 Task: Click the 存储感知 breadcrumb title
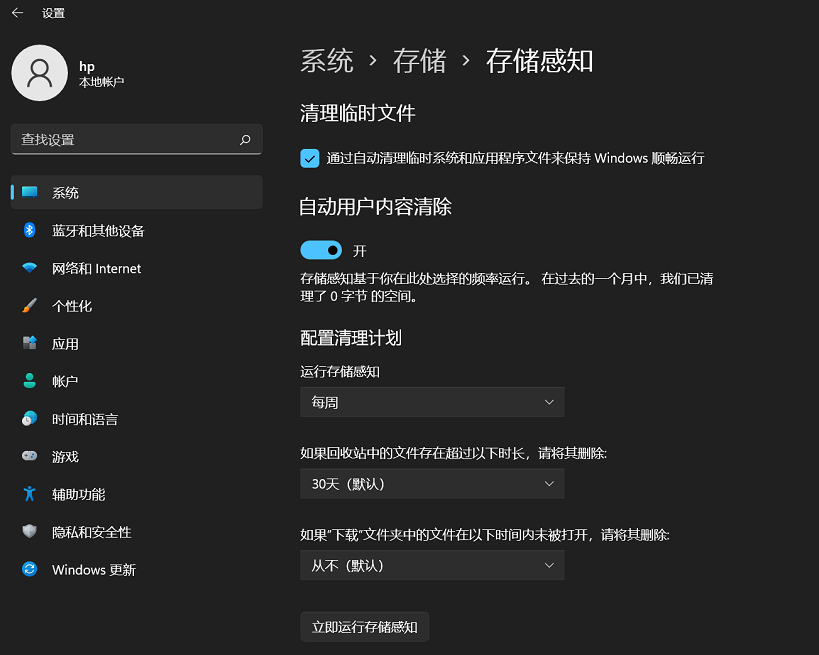[x=540, y=61]
